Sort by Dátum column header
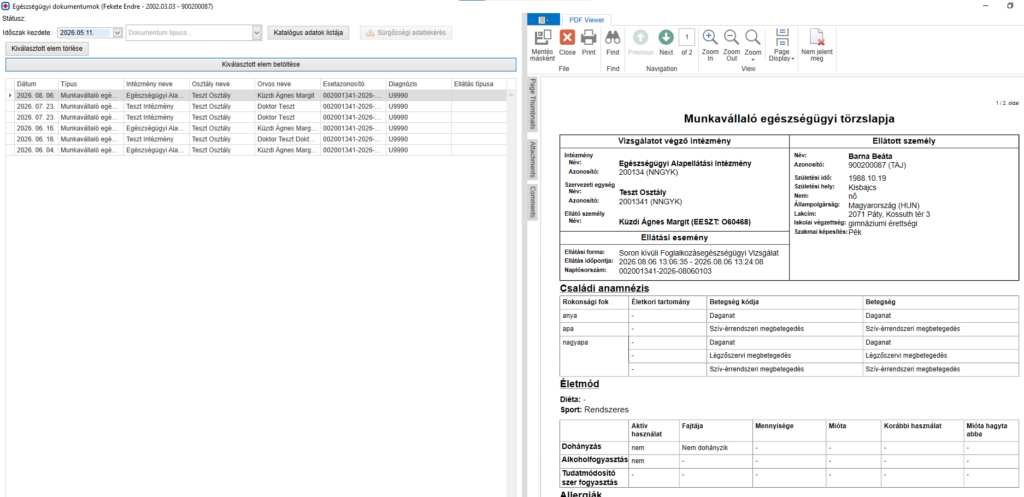This screenshot has height=497, width=1024. 36,84
